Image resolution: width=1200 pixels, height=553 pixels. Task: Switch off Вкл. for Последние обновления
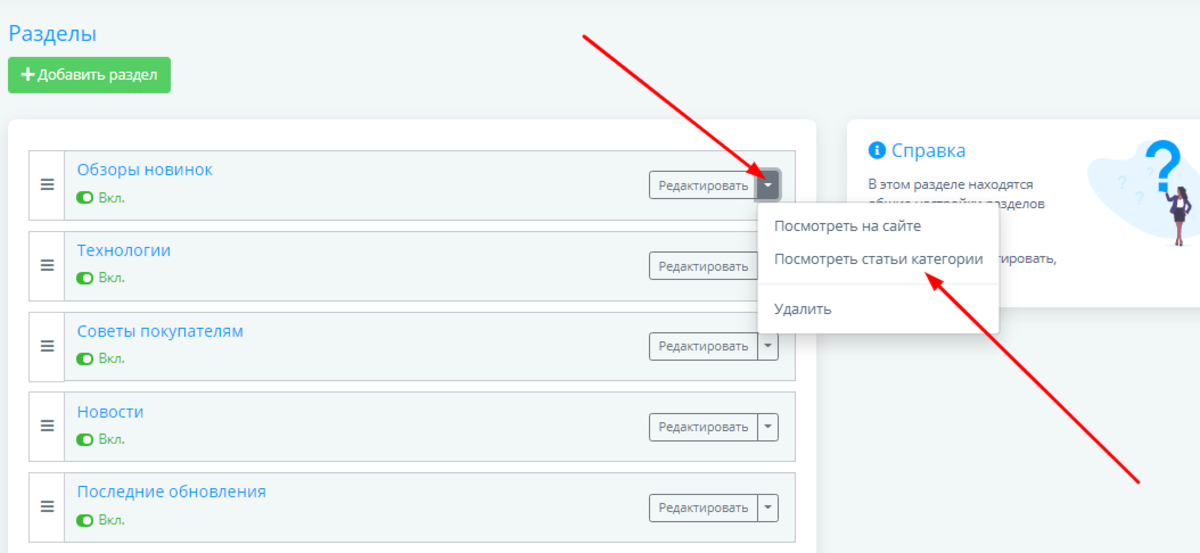click(85, 520)
